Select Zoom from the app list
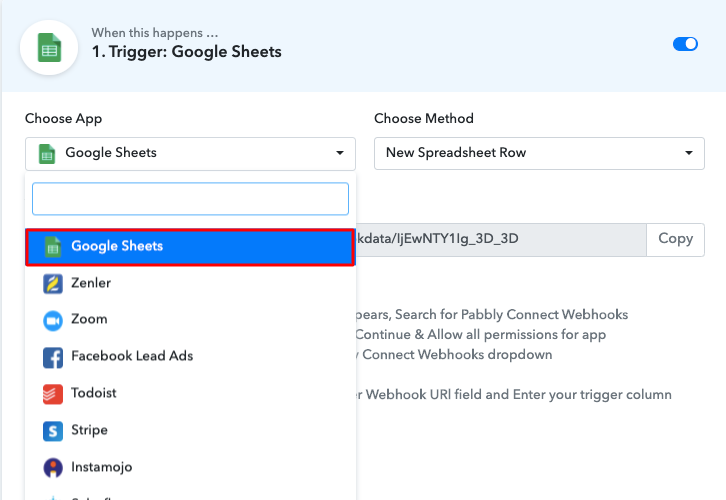This screenshot has width=726, height=500. pyautogui.click(x=190, y=319)
